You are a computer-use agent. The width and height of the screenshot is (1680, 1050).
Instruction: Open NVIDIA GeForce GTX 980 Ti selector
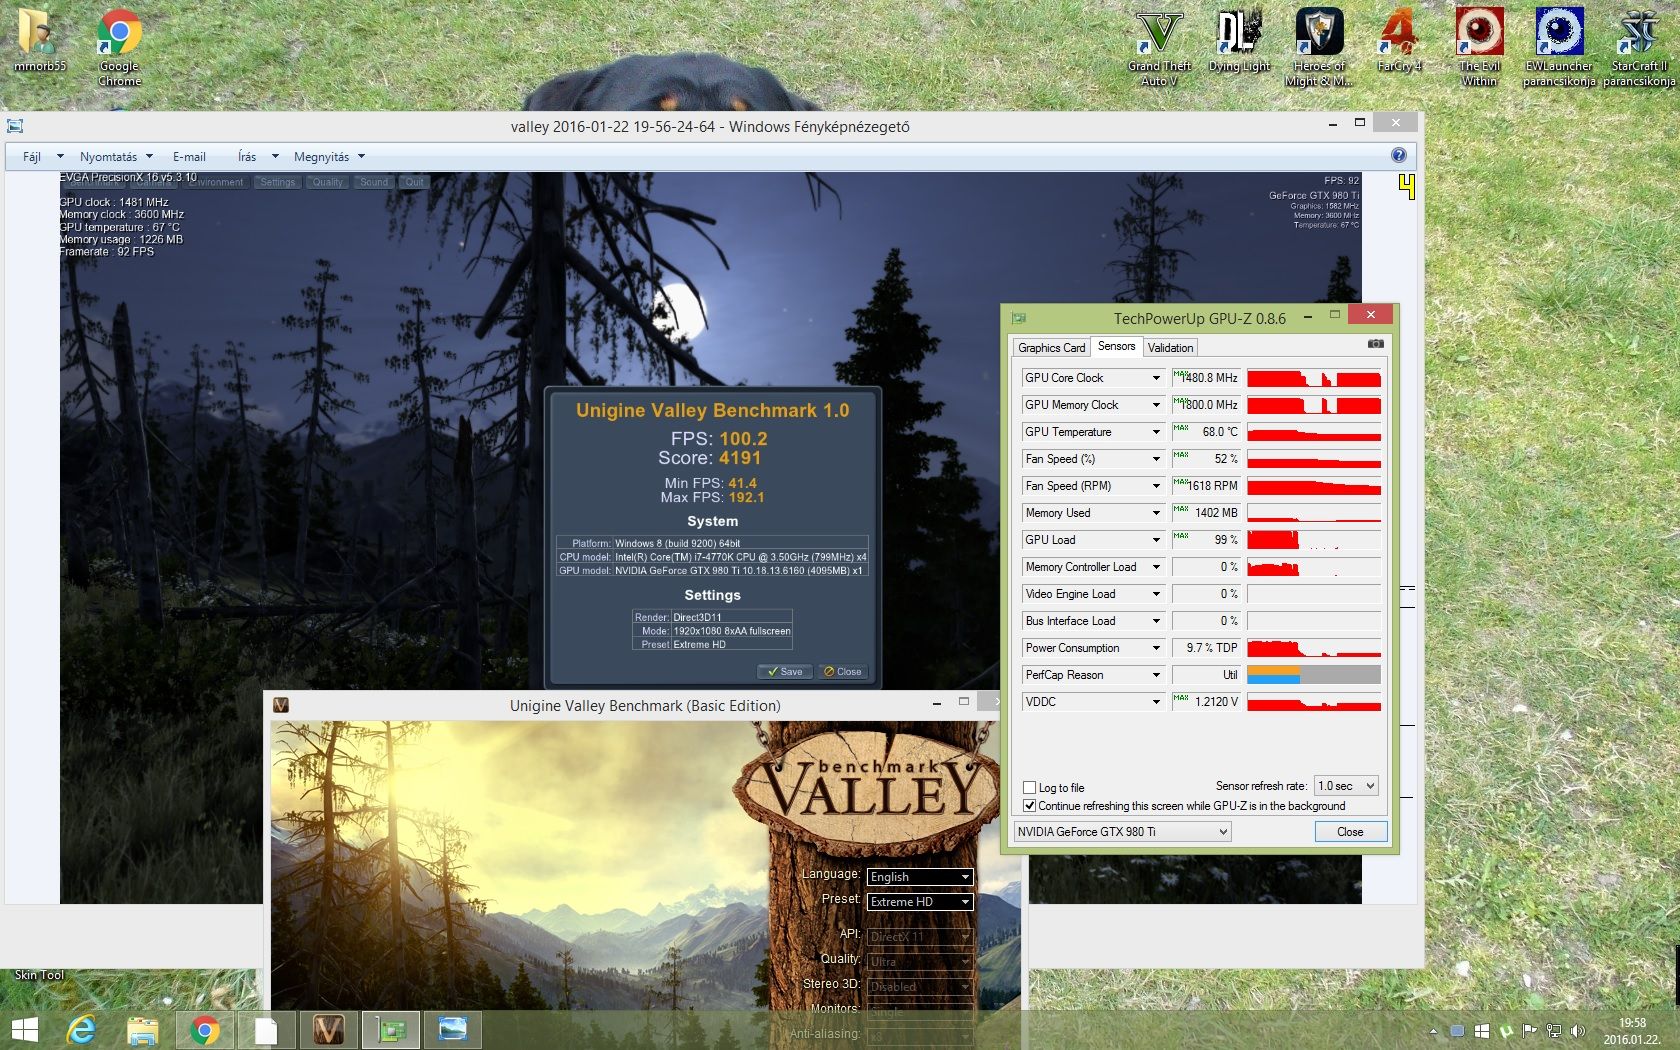1122,832
